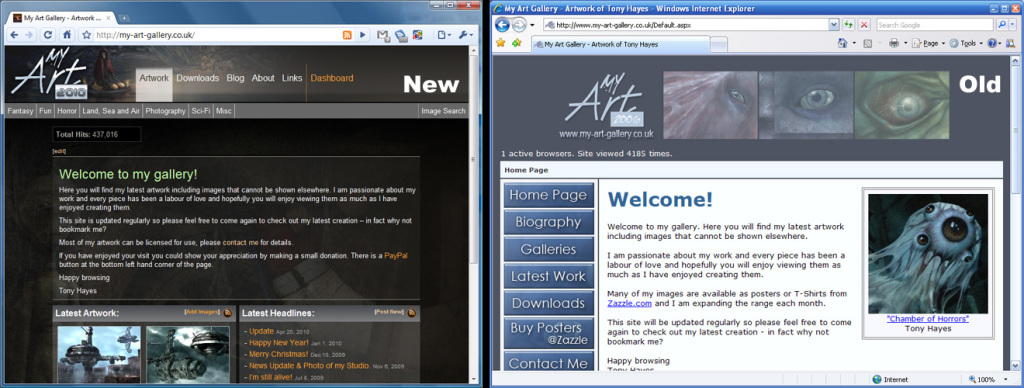This screenshot has width=1024, height=388.
Task: Follow the PayPal link in the welcome text
Action: (396, 255)
